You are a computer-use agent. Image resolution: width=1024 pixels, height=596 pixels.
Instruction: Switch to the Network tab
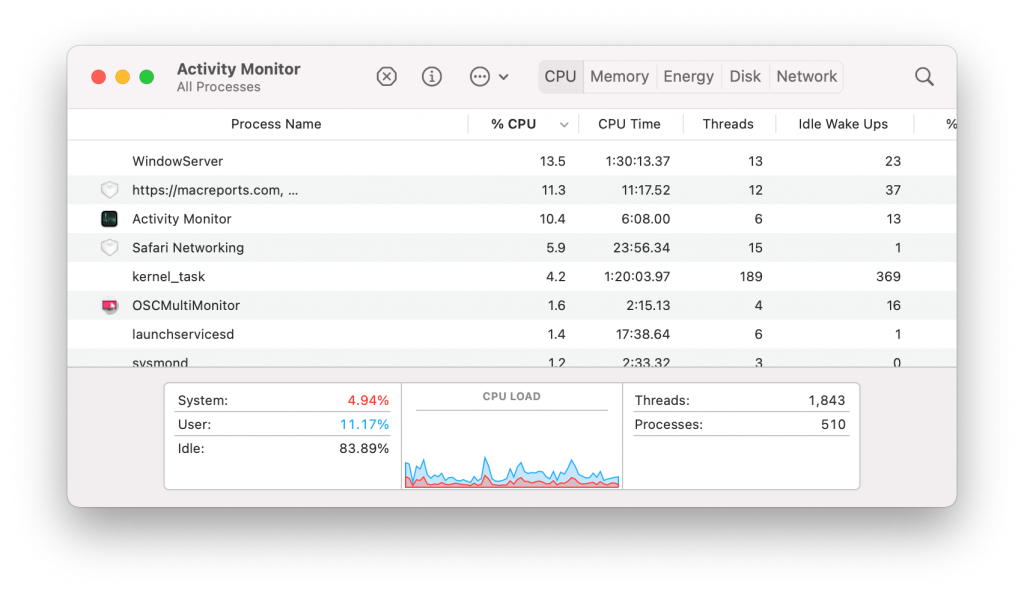[807, 76]
